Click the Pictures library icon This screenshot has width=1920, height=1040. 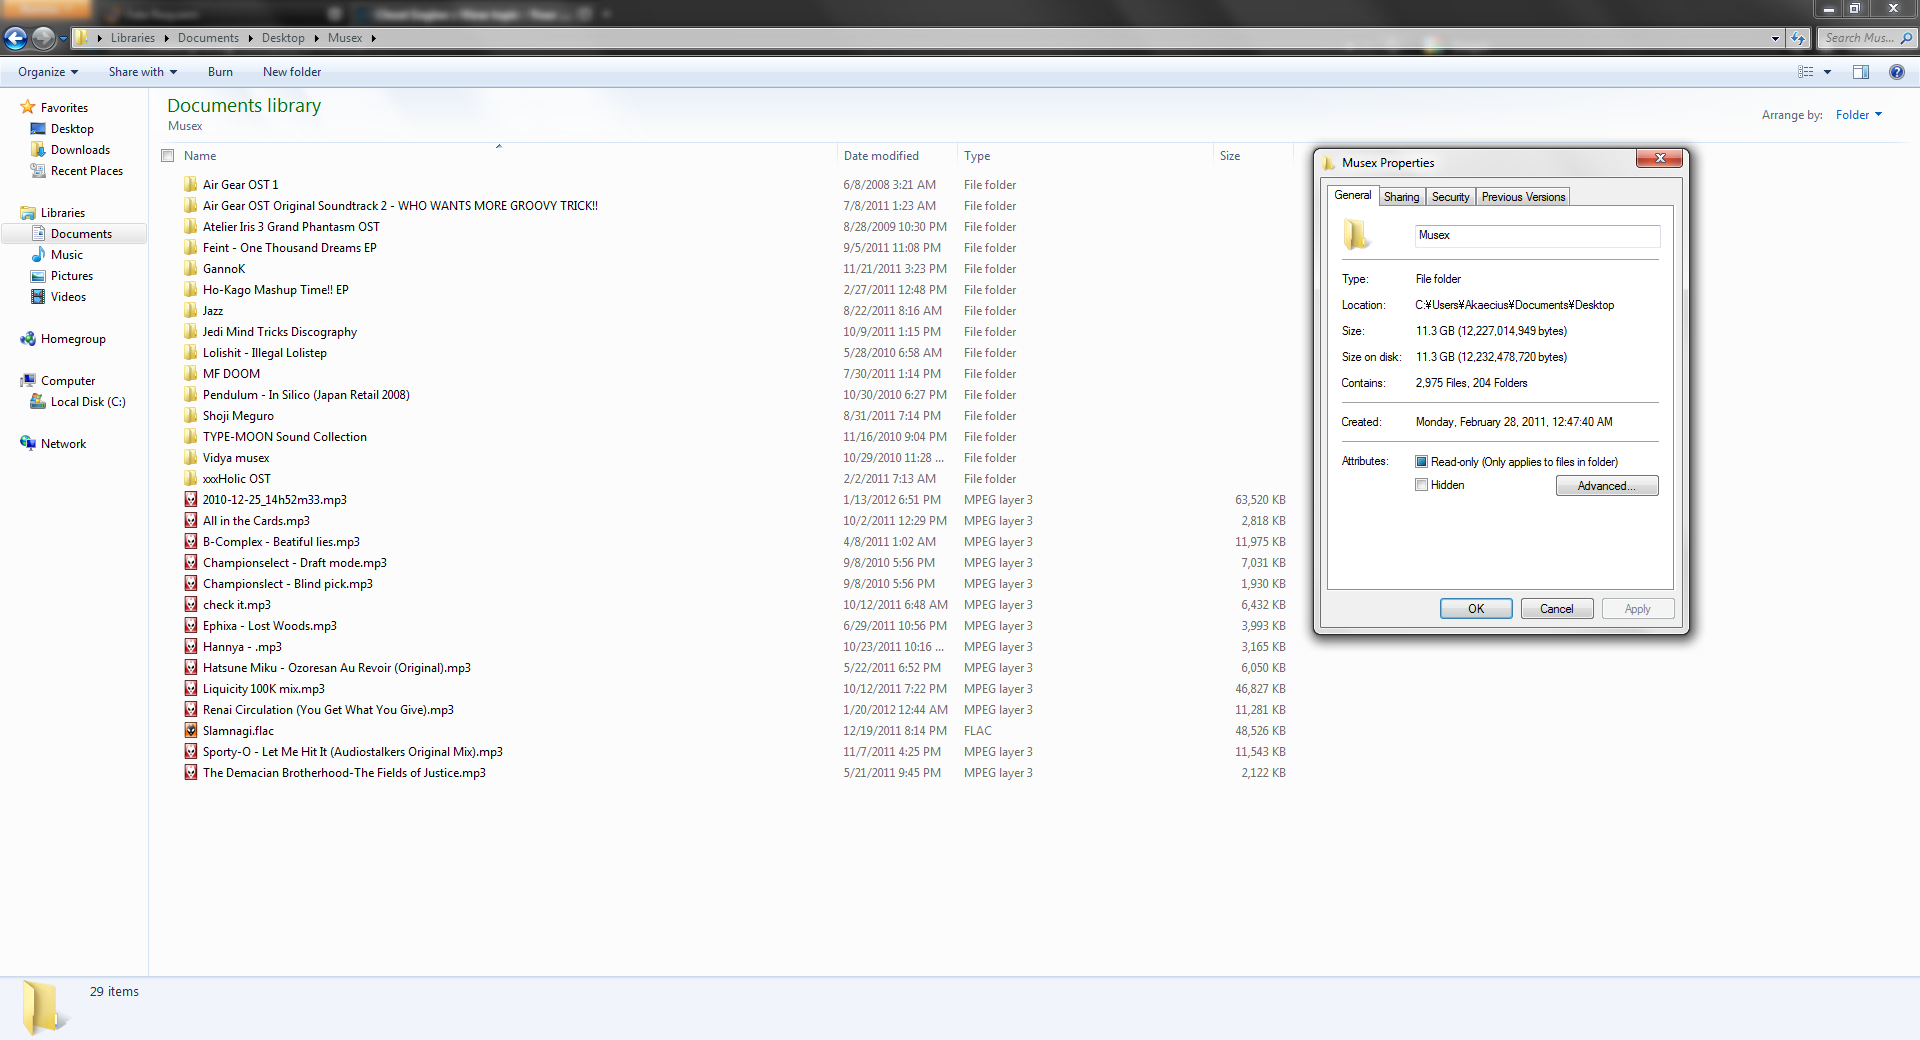click(38, 276)
